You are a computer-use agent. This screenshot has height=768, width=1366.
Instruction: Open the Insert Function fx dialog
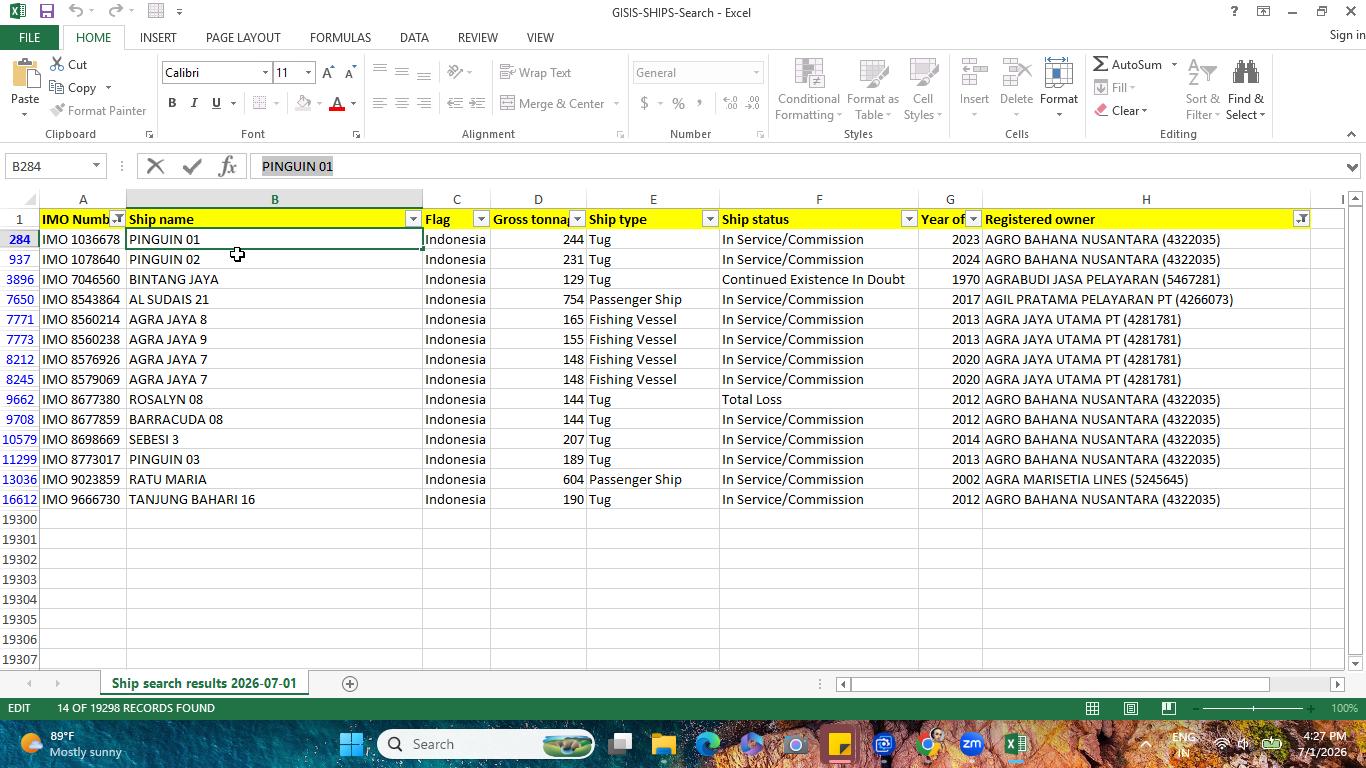point(228,167)
